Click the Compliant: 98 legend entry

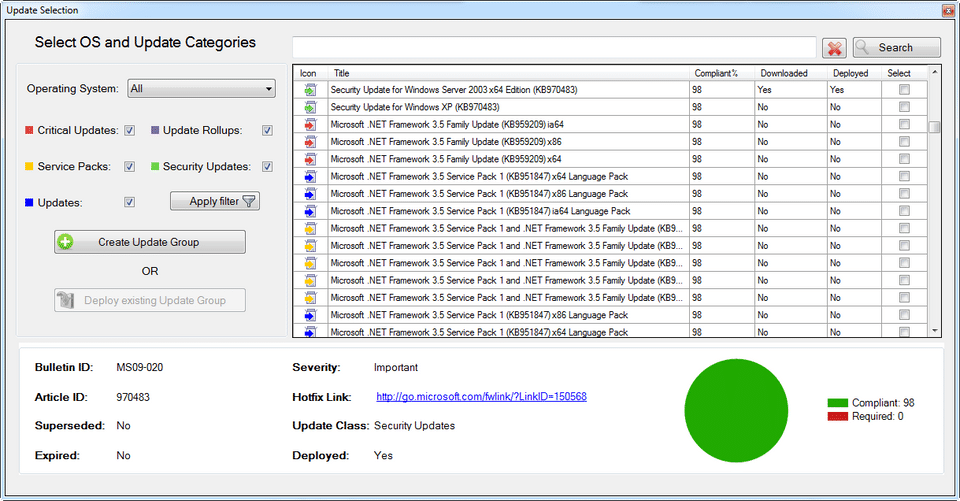tap(871, 402)
